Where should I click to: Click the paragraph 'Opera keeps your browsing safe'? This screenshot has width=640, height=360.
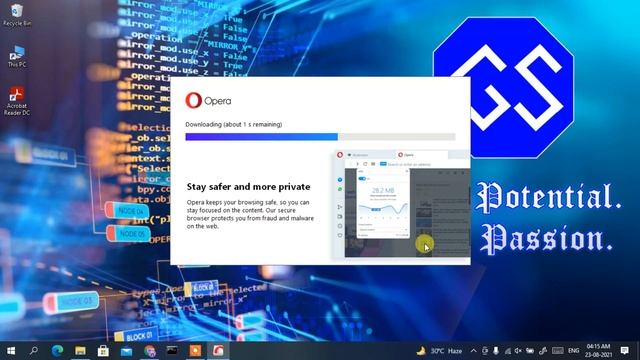tap(250, 214)
